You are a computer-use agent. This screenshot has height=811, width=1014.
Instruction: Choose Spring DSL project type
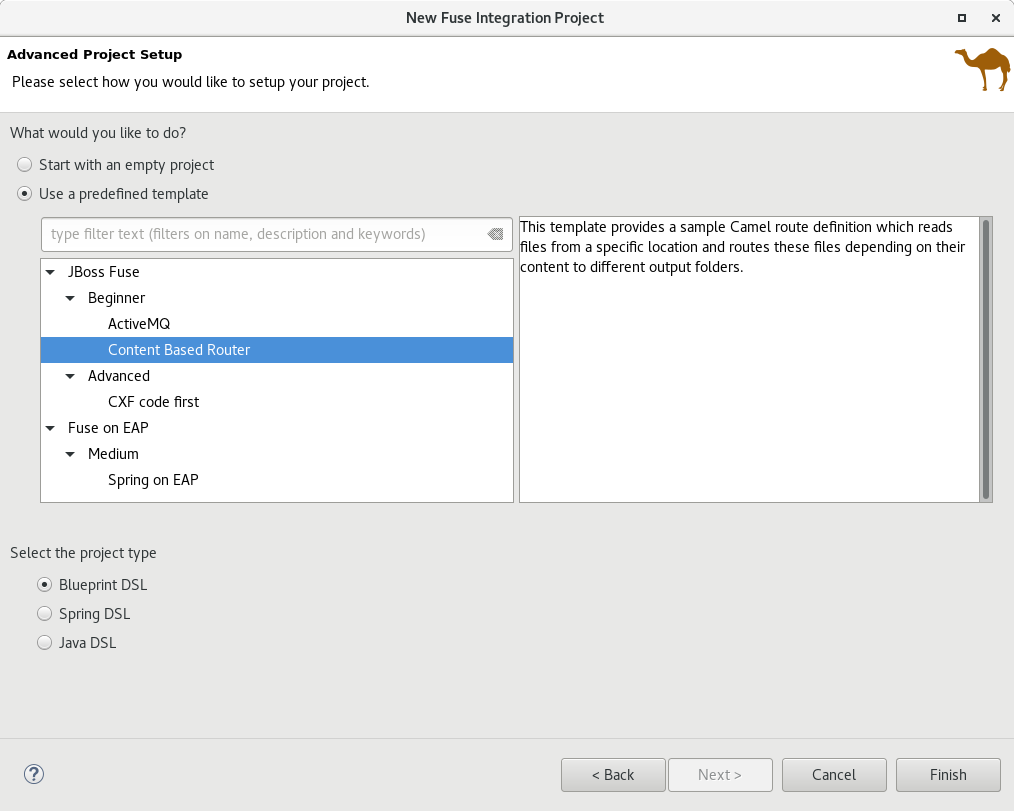click(x=44, y=614)
